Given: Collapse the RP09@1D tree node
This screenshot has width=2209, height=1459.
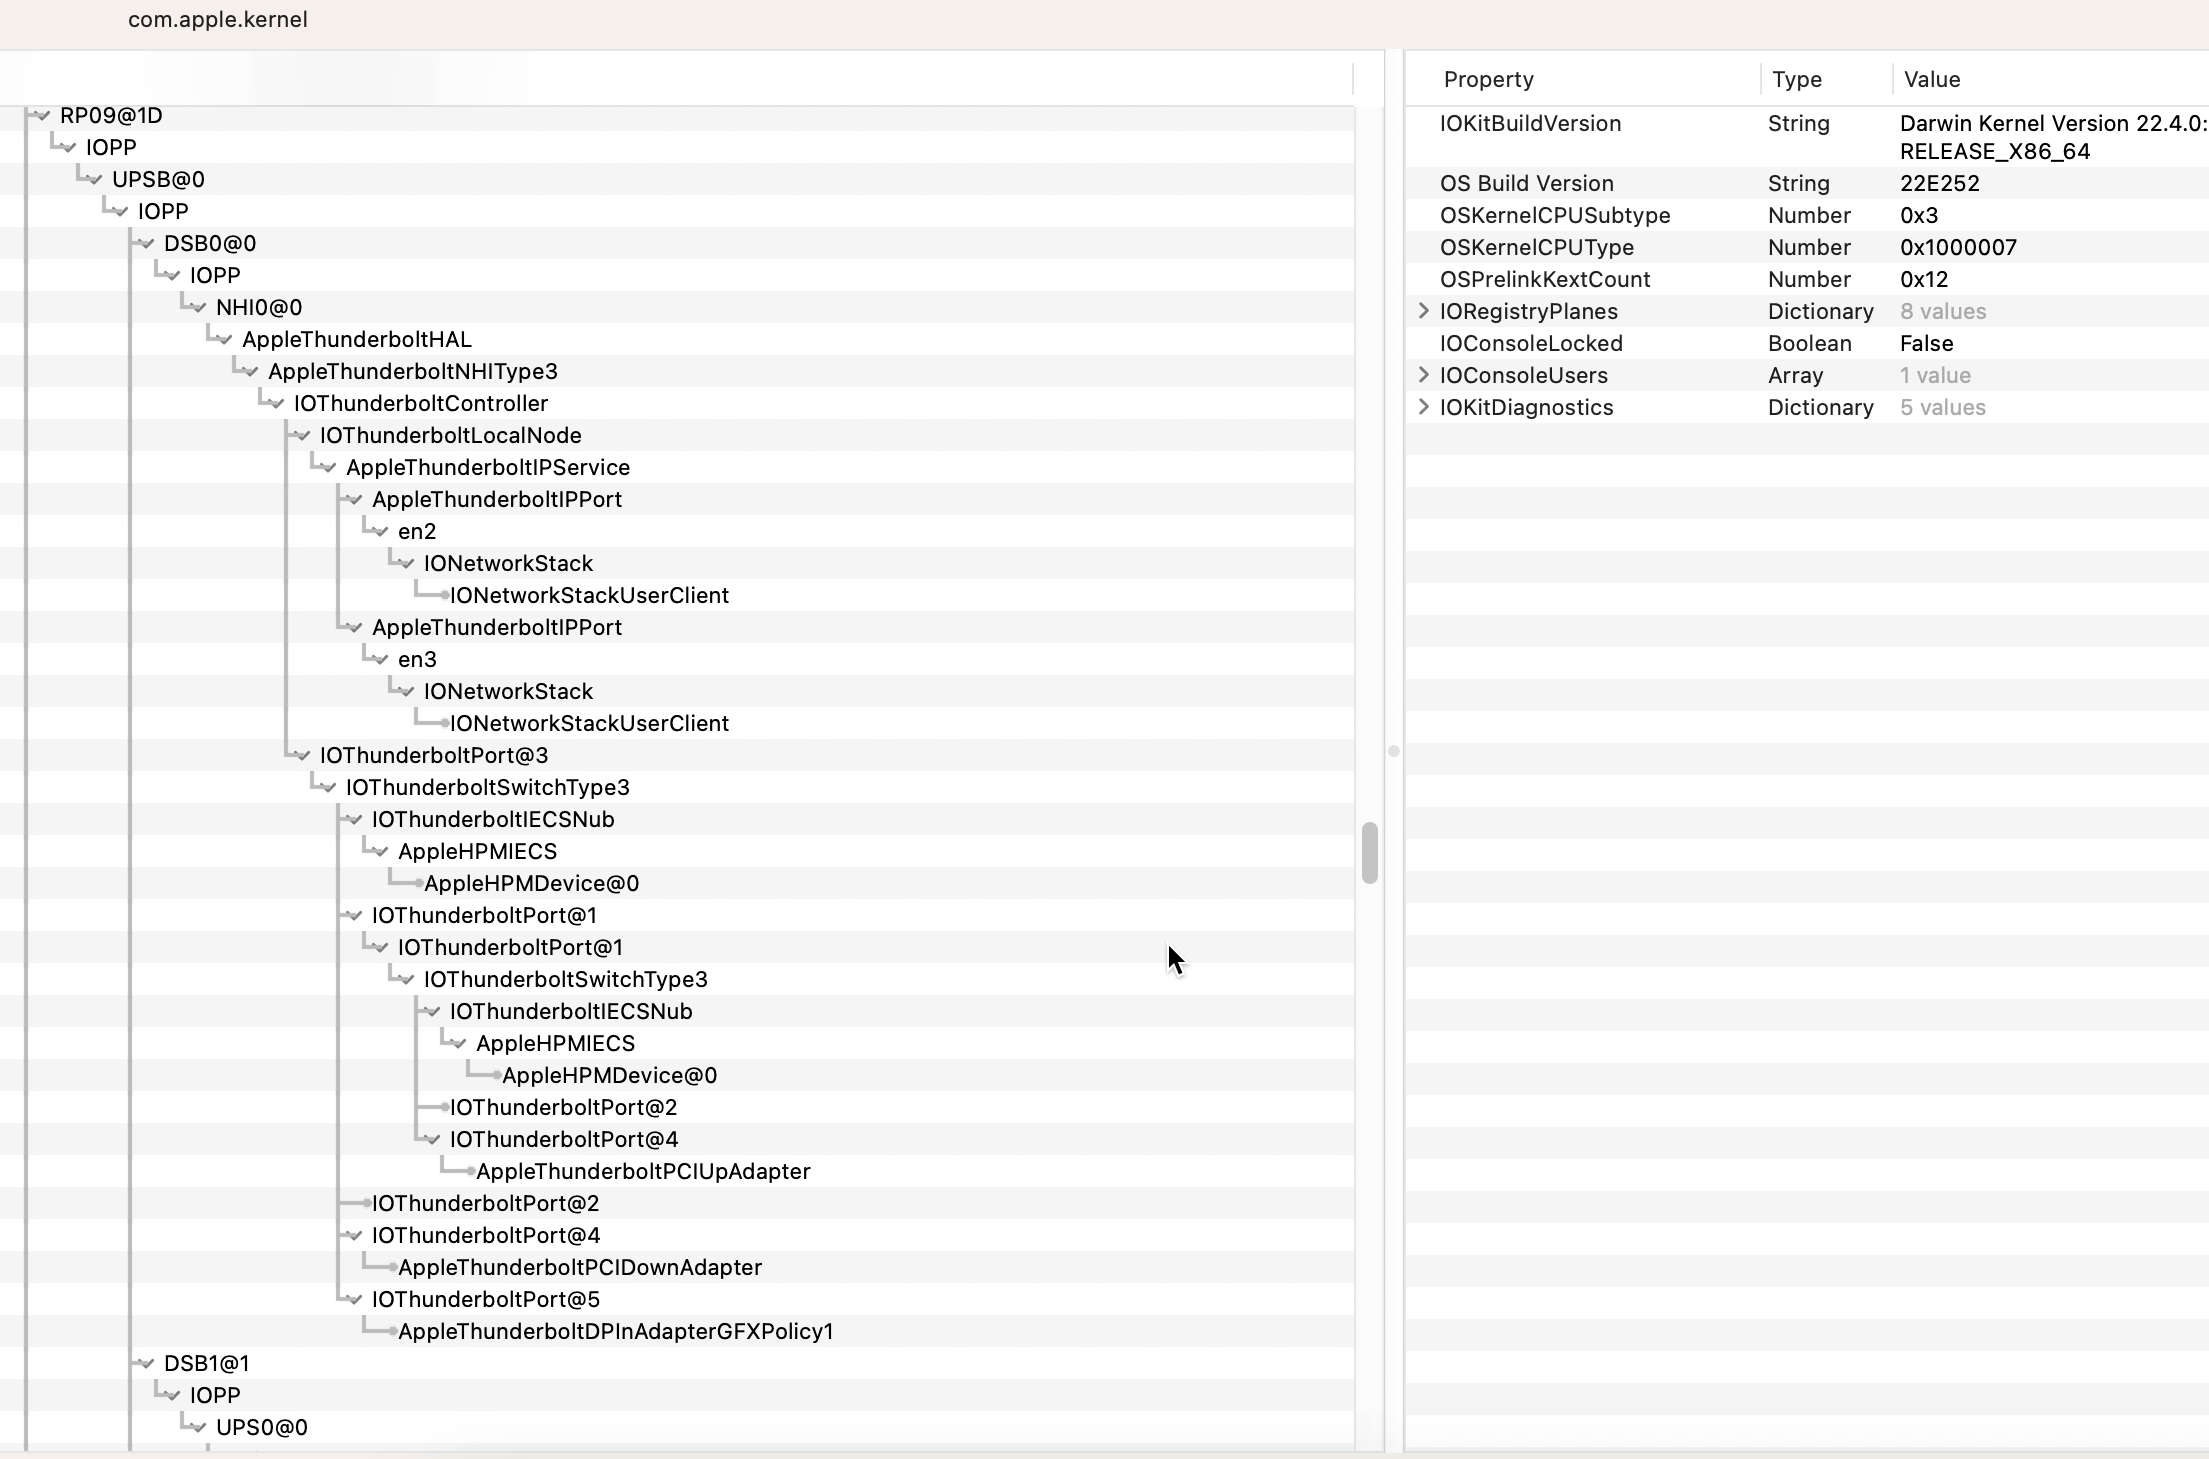Looking at the screenshot, I should (x=43, y=116).
